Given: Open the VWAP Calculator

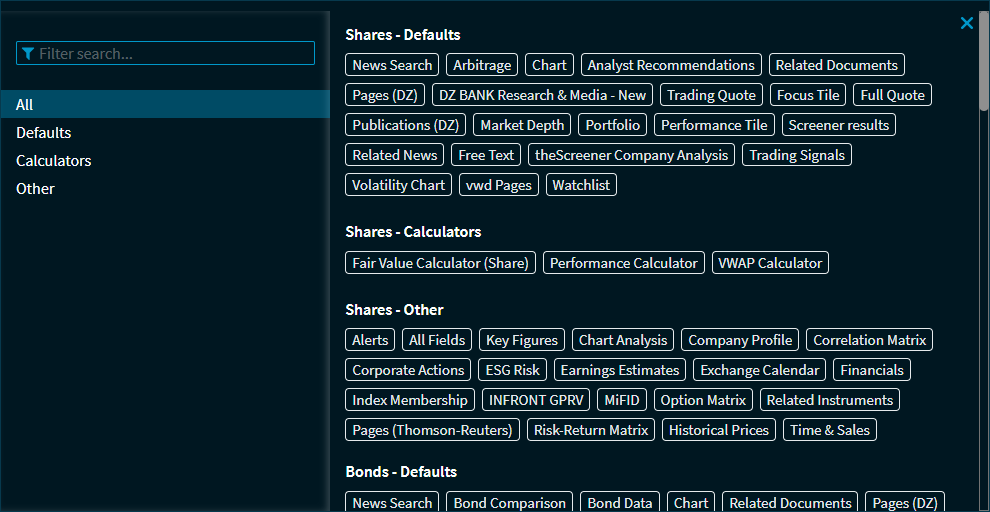Looking at the screenshot, I should [770, 263].
